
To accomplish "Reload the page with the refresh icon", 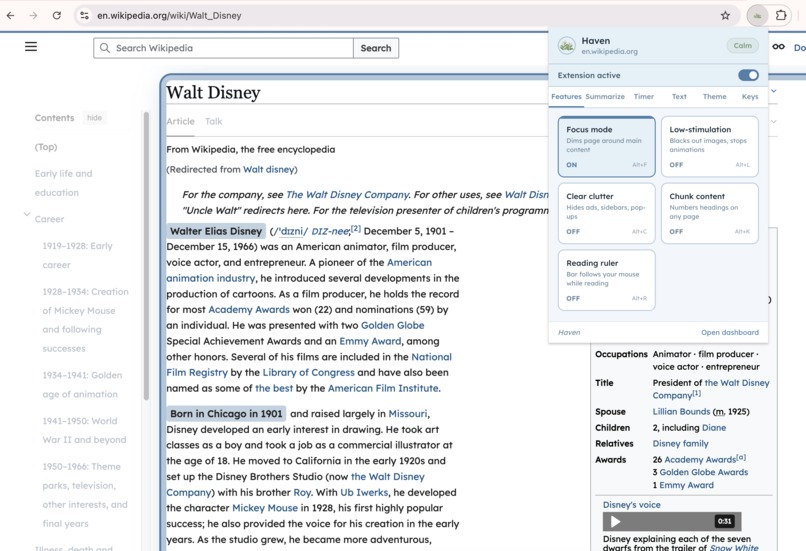I will [57, 15].
